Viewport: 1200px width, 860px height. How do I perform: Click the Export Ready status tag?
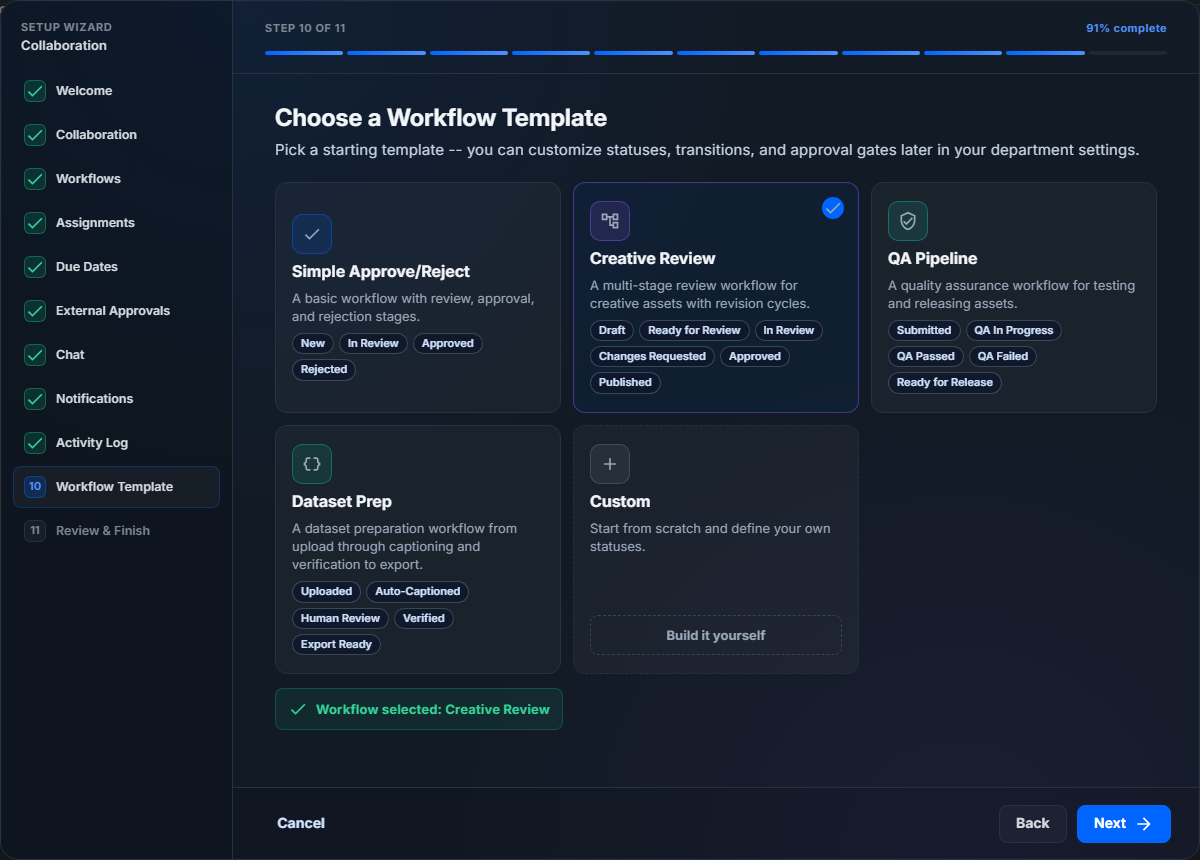[x=336, y=644]
